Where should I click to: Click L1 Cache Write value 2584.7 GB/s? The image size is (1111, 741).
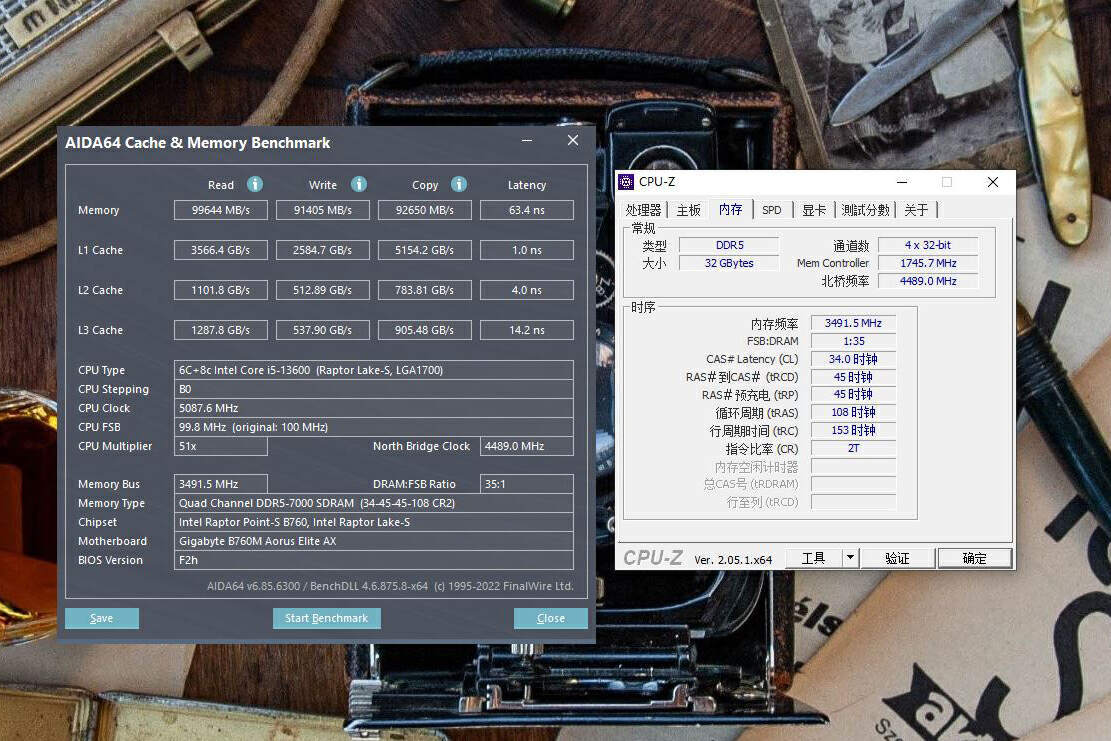coord(322,249)
